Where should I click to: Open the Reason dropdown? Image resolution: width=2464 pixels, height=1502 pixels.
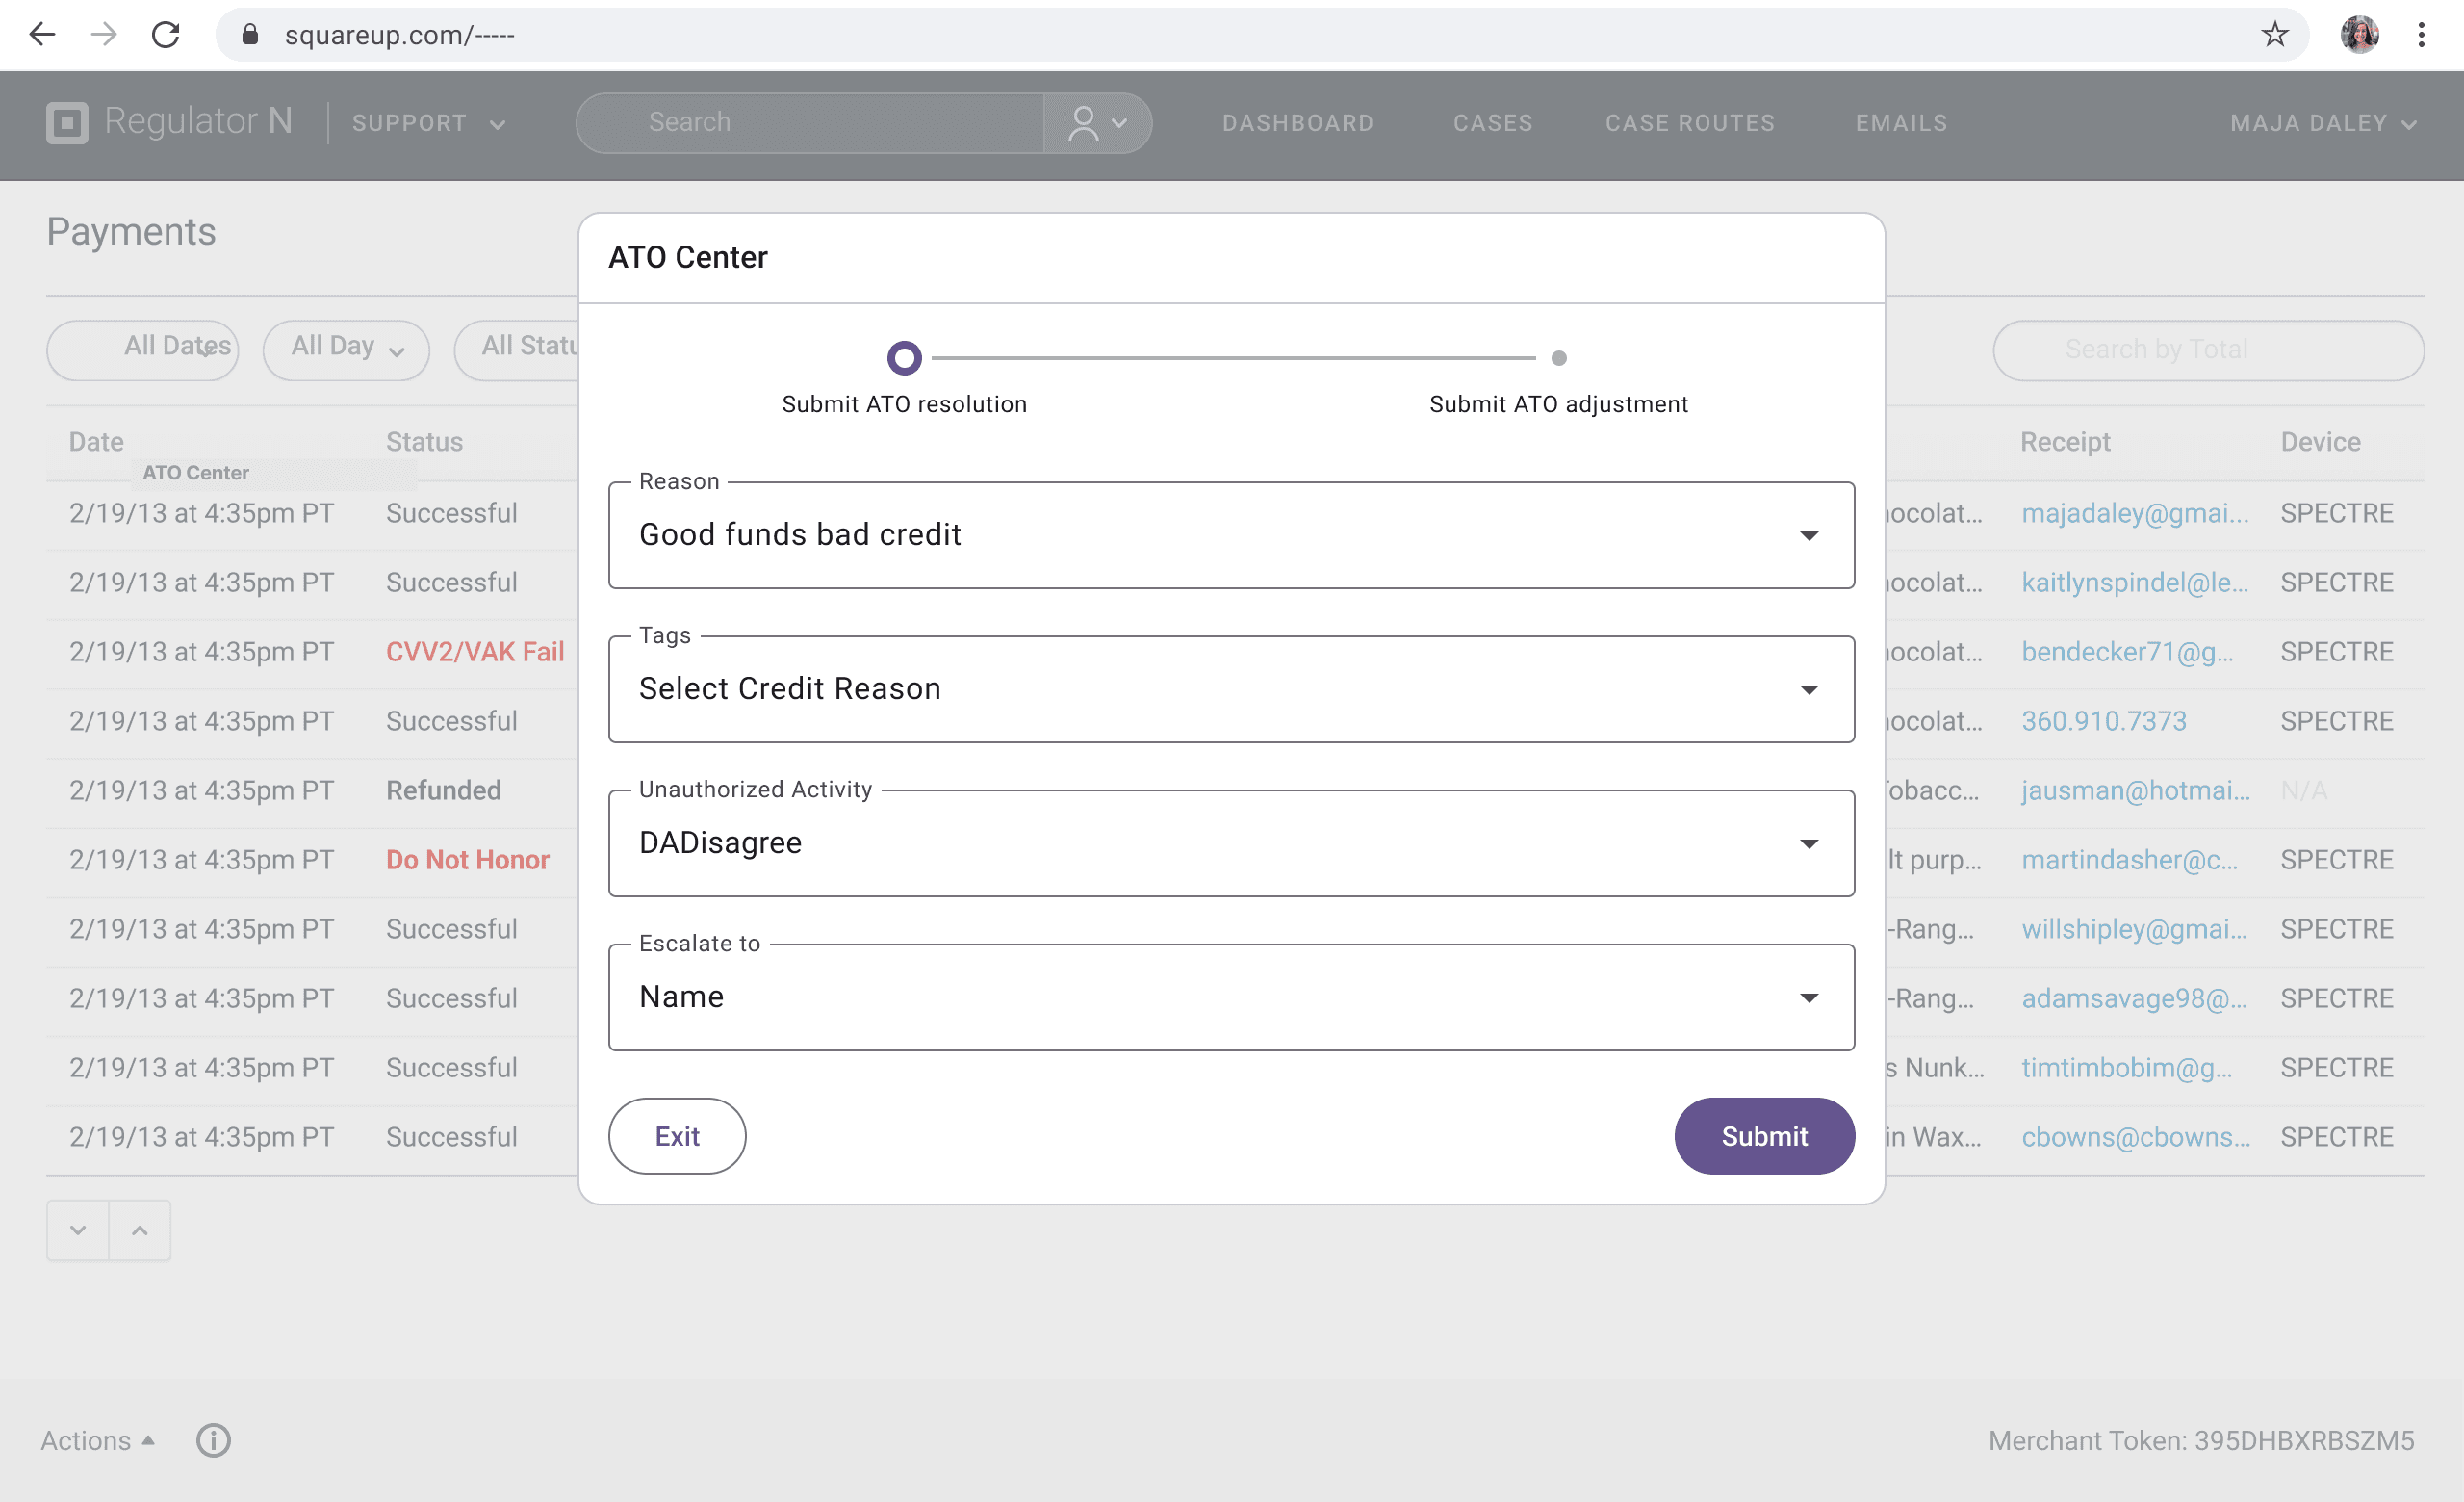point(1231,535)
